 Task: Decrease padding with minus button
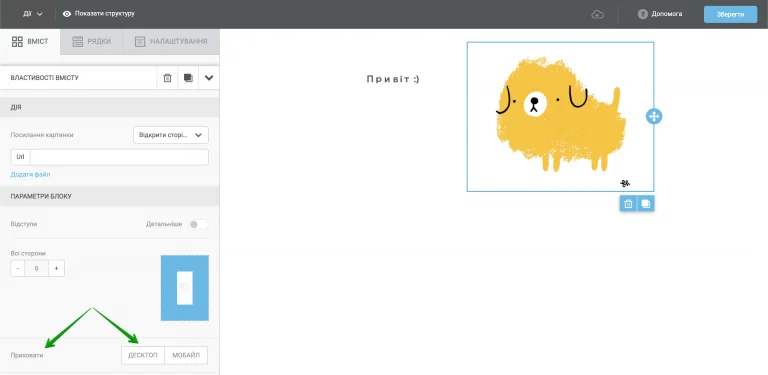pyautogui.click(x=18, y=268)
